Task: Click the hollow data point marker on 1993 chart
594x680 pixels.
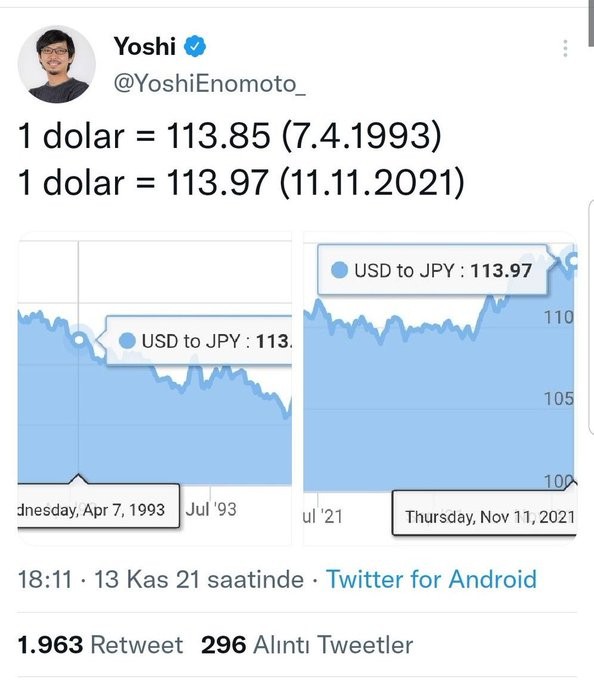Action: point(79,340)
